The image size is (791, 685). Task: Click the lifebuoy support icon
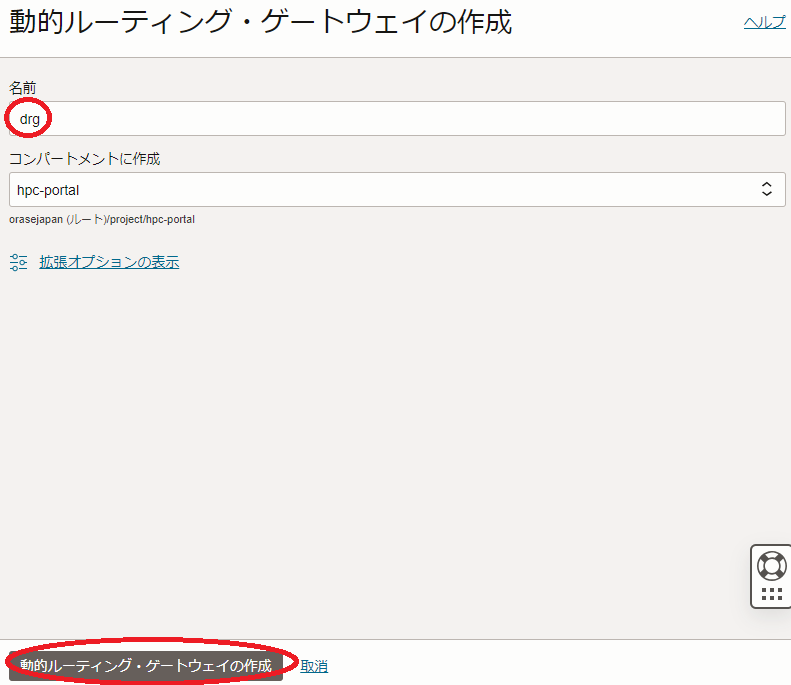tap(771, 565)
